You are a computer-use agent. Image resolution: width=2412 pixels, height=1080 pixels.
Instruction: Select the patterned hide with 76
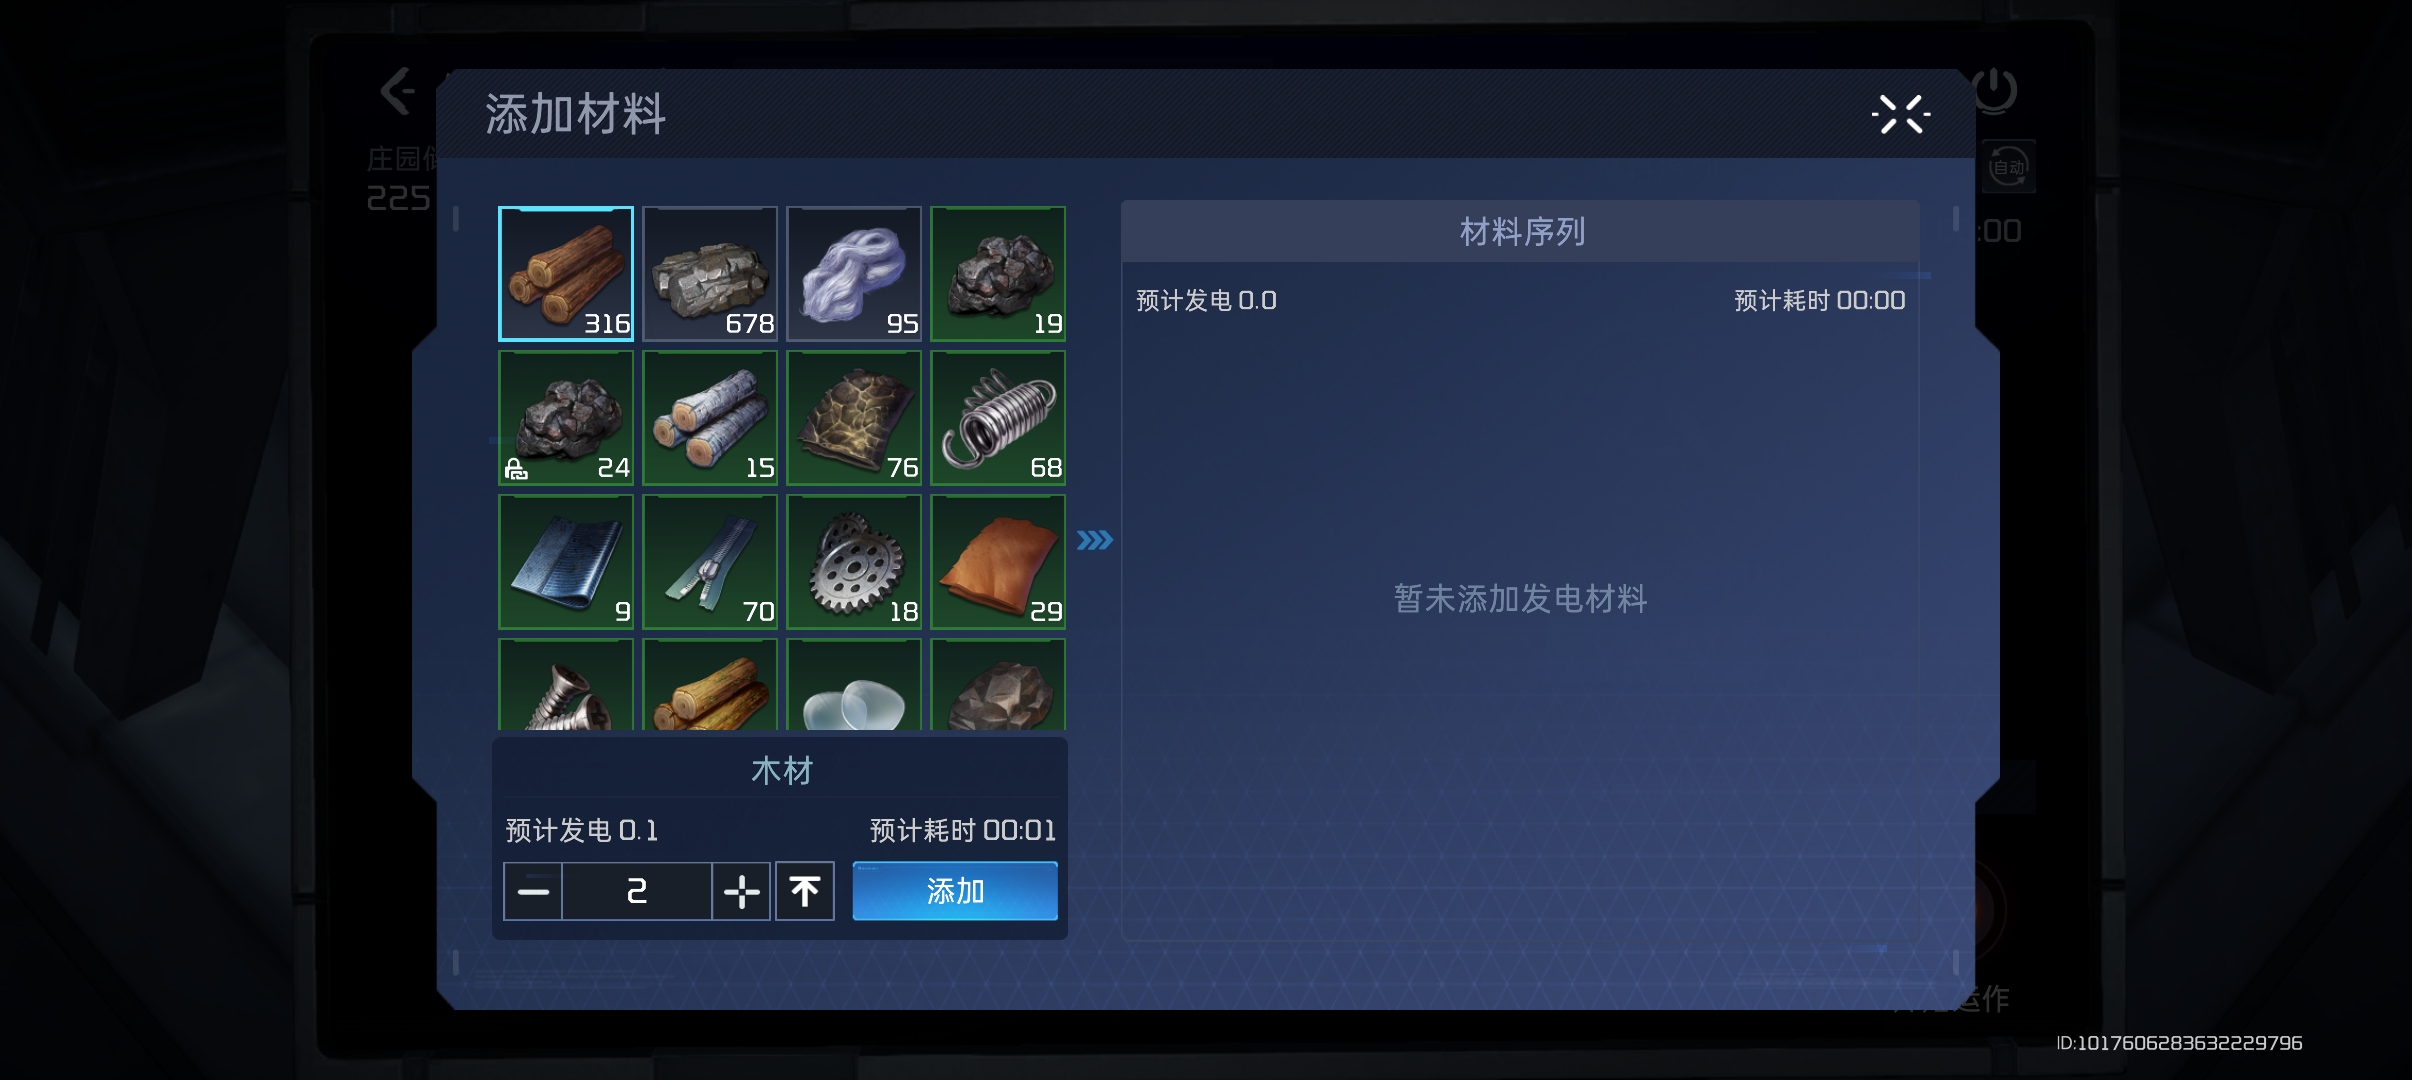(x=854, y=418)
